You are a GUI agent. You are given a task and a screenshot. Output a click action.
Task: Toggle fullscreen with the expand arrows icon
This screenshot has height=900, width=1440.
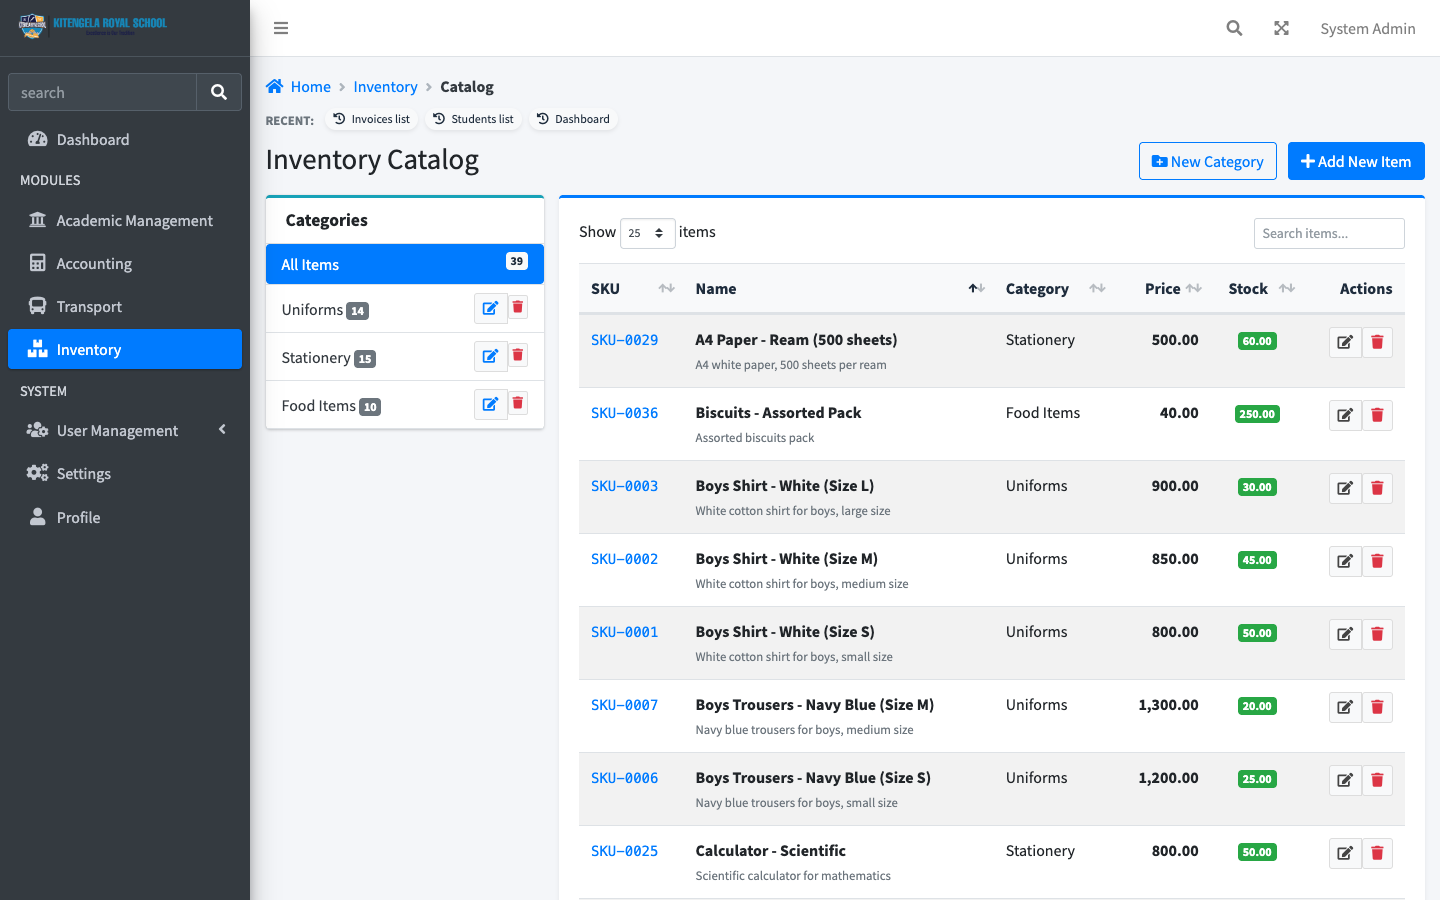click(1281, 28)
